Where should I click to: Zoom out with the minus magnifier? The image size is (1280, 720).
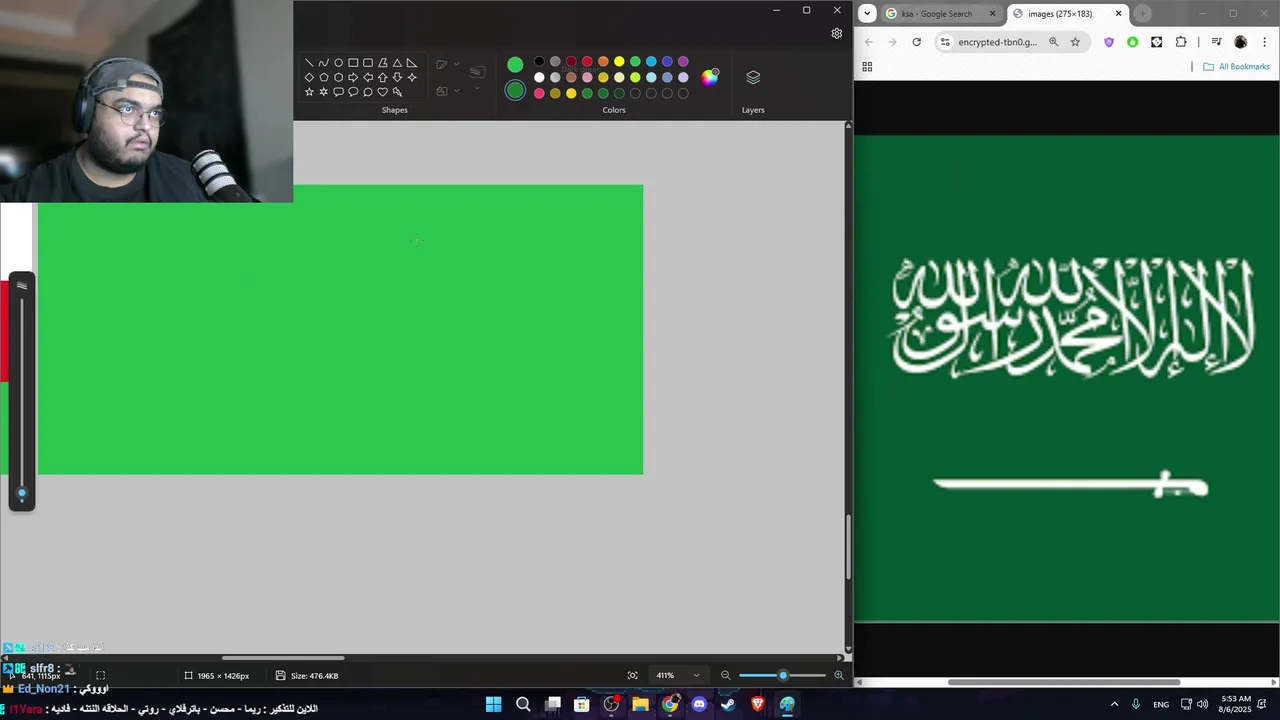[x=726, y=675]
